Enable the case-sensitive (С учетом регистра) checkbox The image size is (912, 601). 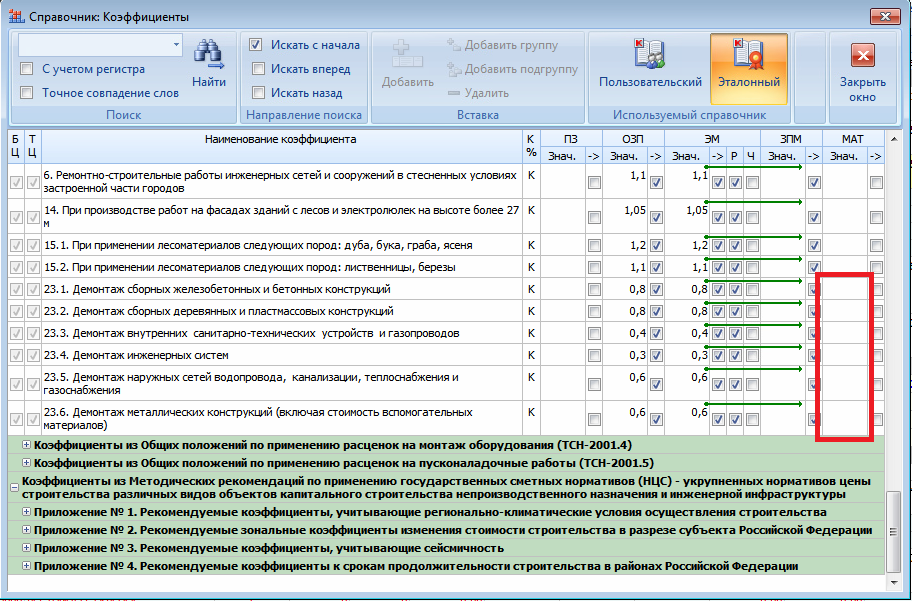27,69
